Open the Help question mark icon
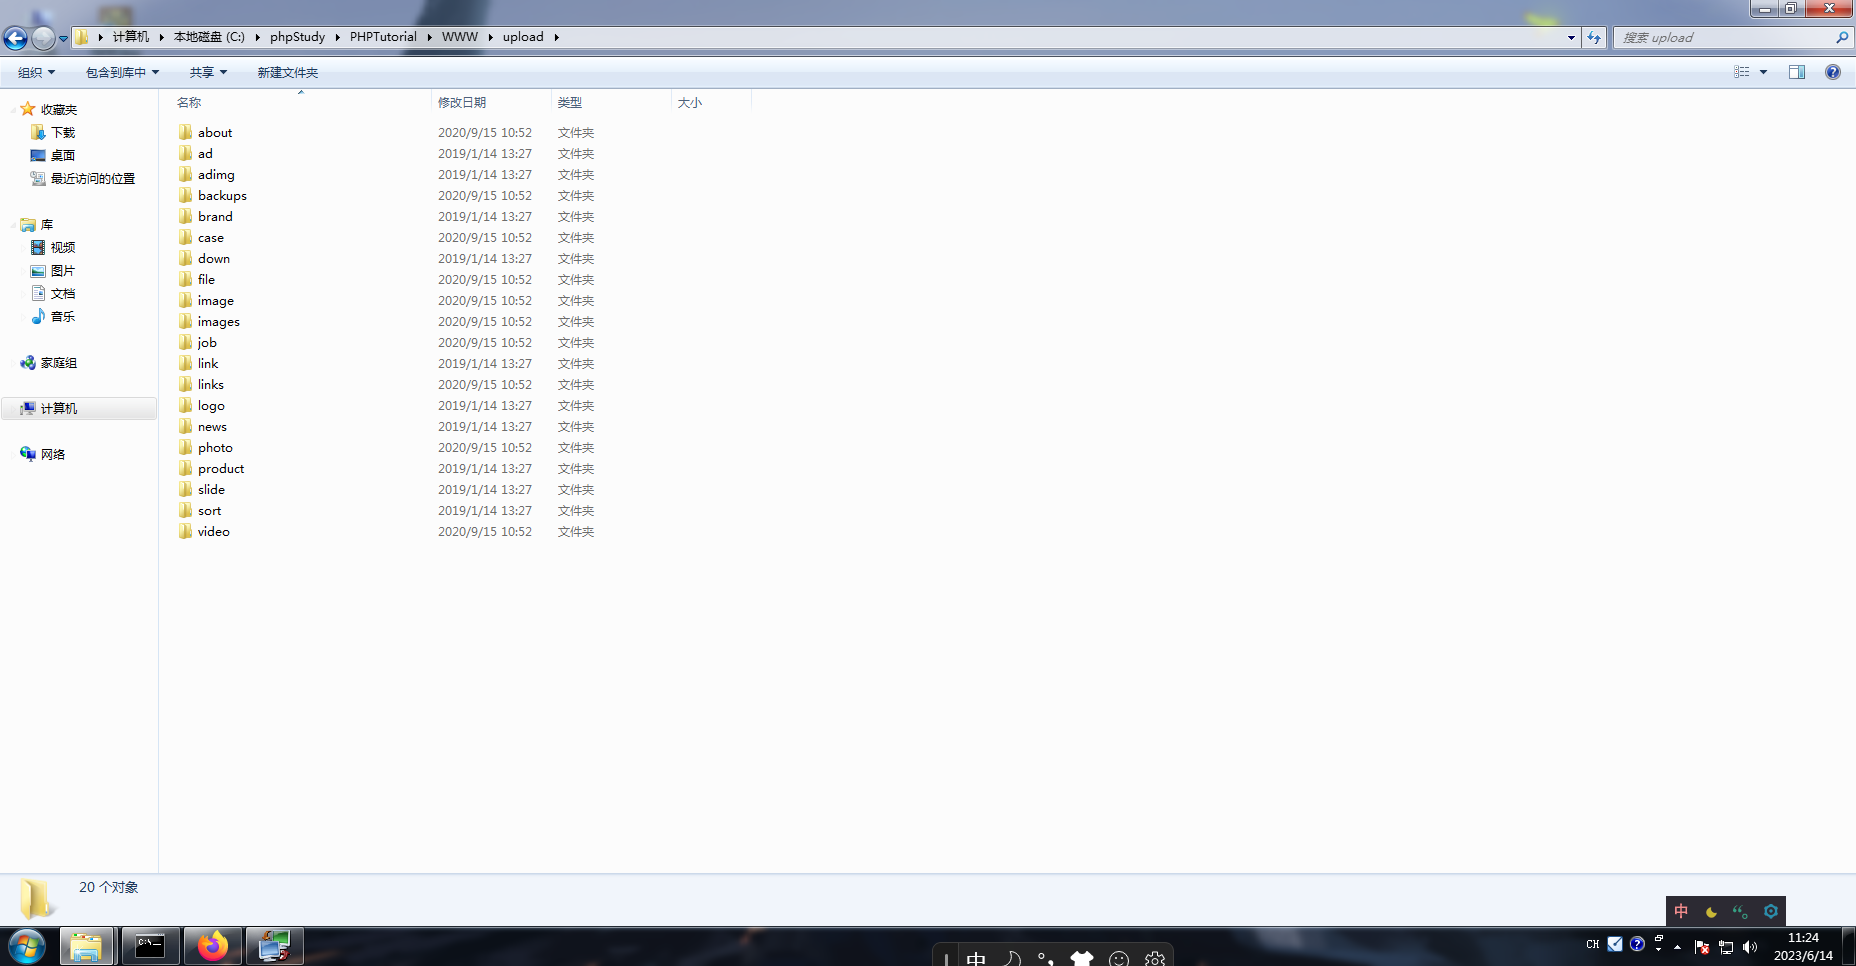Image resolution: width=1856 pixels, height=966 pixels. (x=1833, y=71)
